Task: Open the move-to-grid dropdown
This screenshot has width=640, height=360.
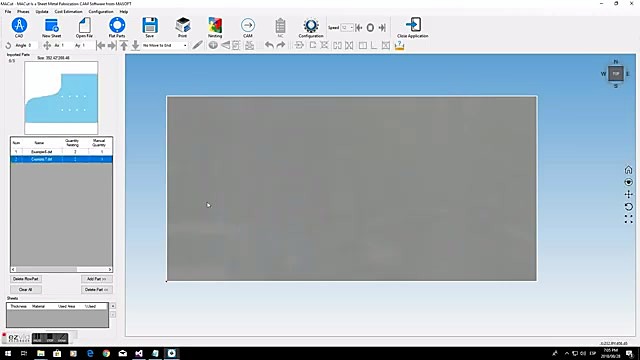Action: click(x=185, y=45)
